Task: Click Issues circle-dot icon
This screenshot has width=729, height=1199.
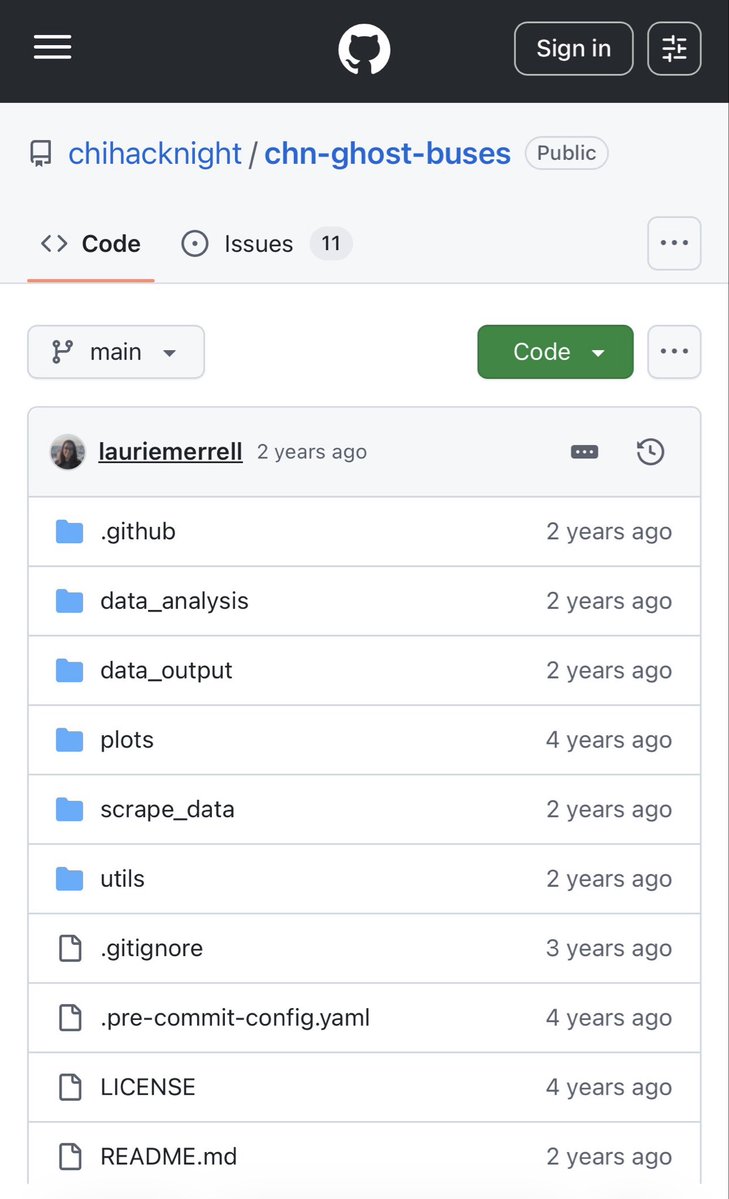Action: (194, 244)
